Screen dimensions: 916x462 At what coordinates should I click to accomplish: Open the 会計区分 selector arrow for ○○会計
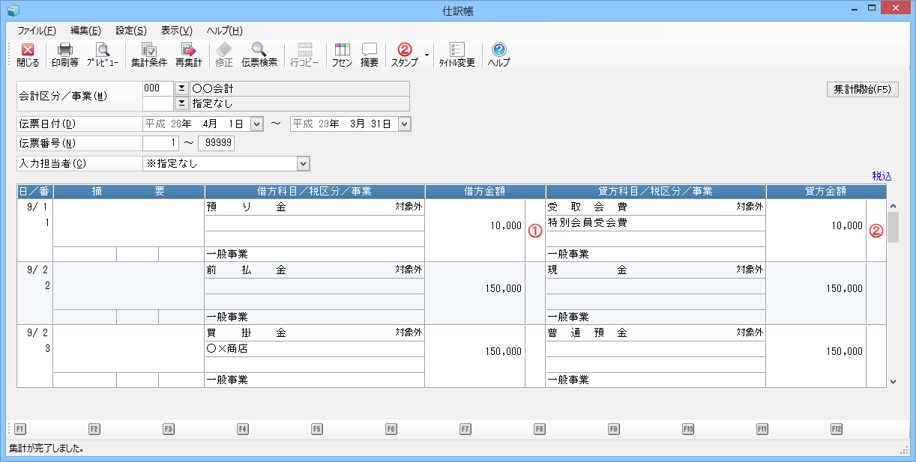pyautogui.click(x=181, y=88)
